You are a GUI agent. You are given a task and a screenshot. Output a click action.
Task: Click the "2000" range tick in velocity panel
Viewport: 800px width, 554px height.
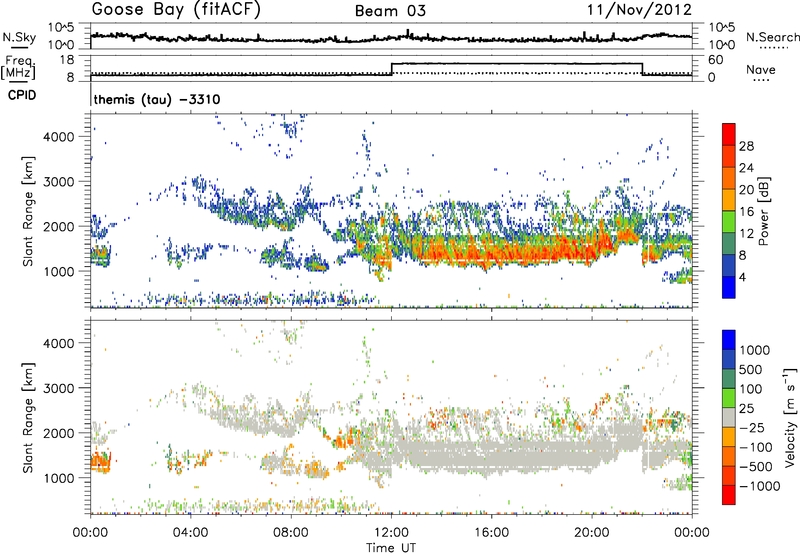click(x=59, y=433)
